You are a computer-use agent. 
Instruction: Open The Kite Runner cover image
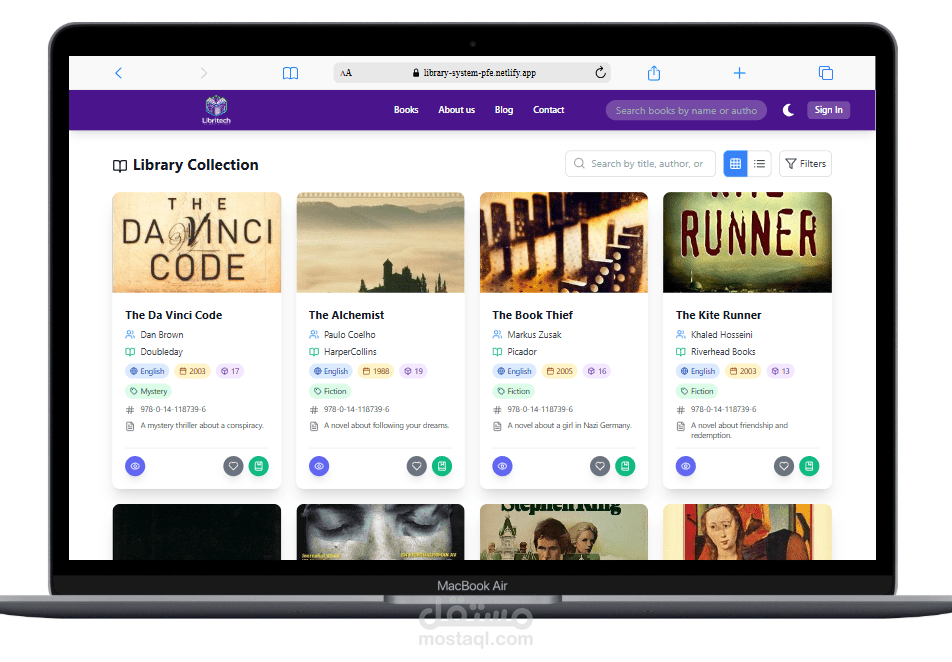click(x=747, y=242)
